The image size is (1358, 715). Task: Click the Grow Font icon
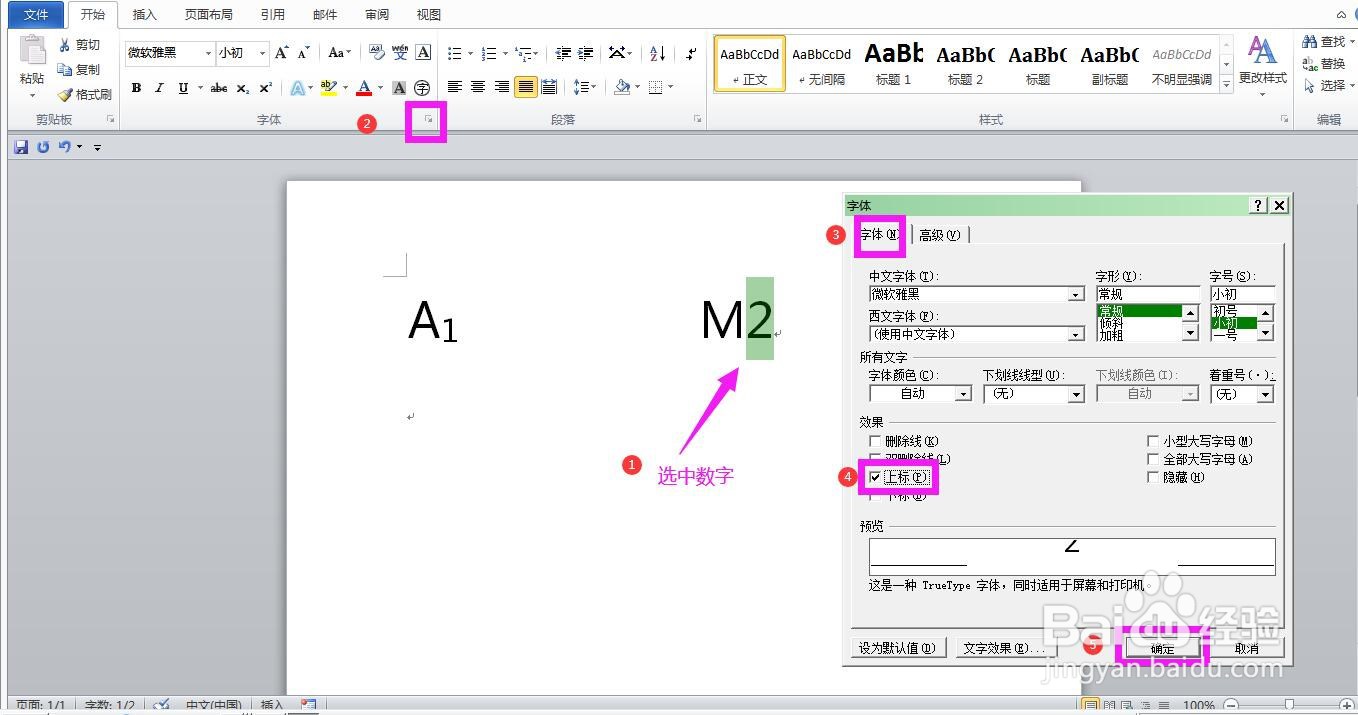(x=281, y=53)
